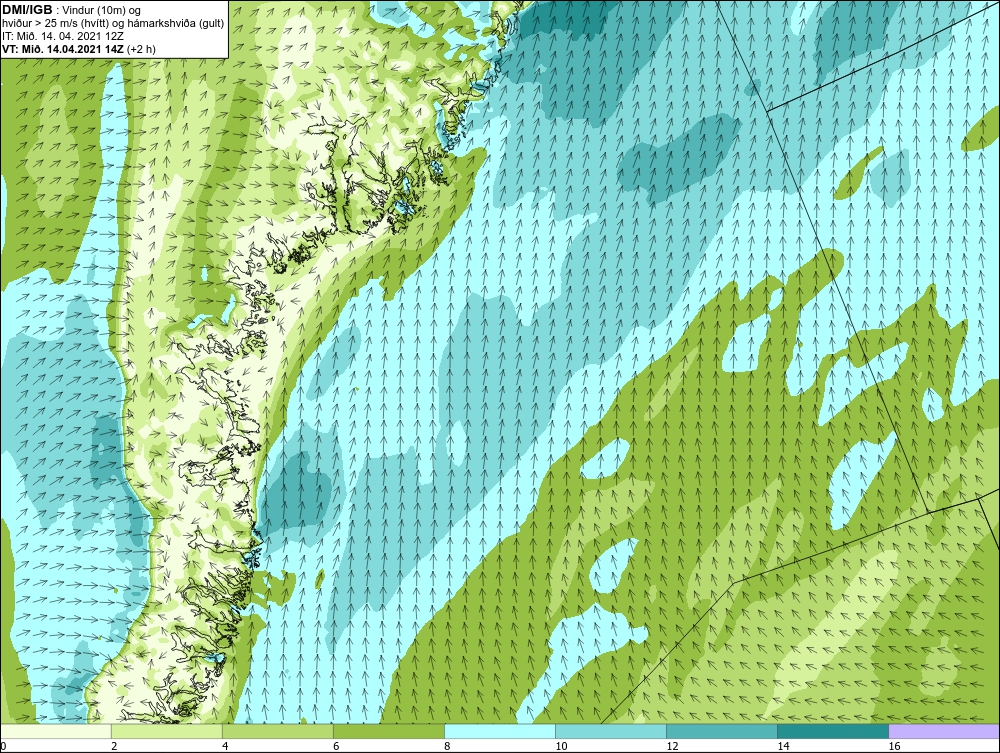Image resolution: width=1000 pixels, height=753 pixels.
Task: Click the 'DMI/IGB' title text
Action: point(27,10)
